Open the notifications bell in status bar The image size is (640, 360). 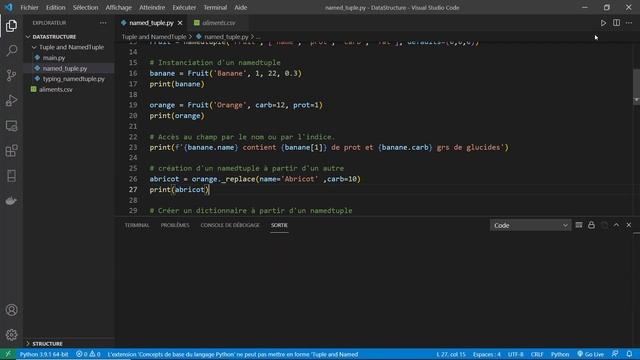(629, 354)
